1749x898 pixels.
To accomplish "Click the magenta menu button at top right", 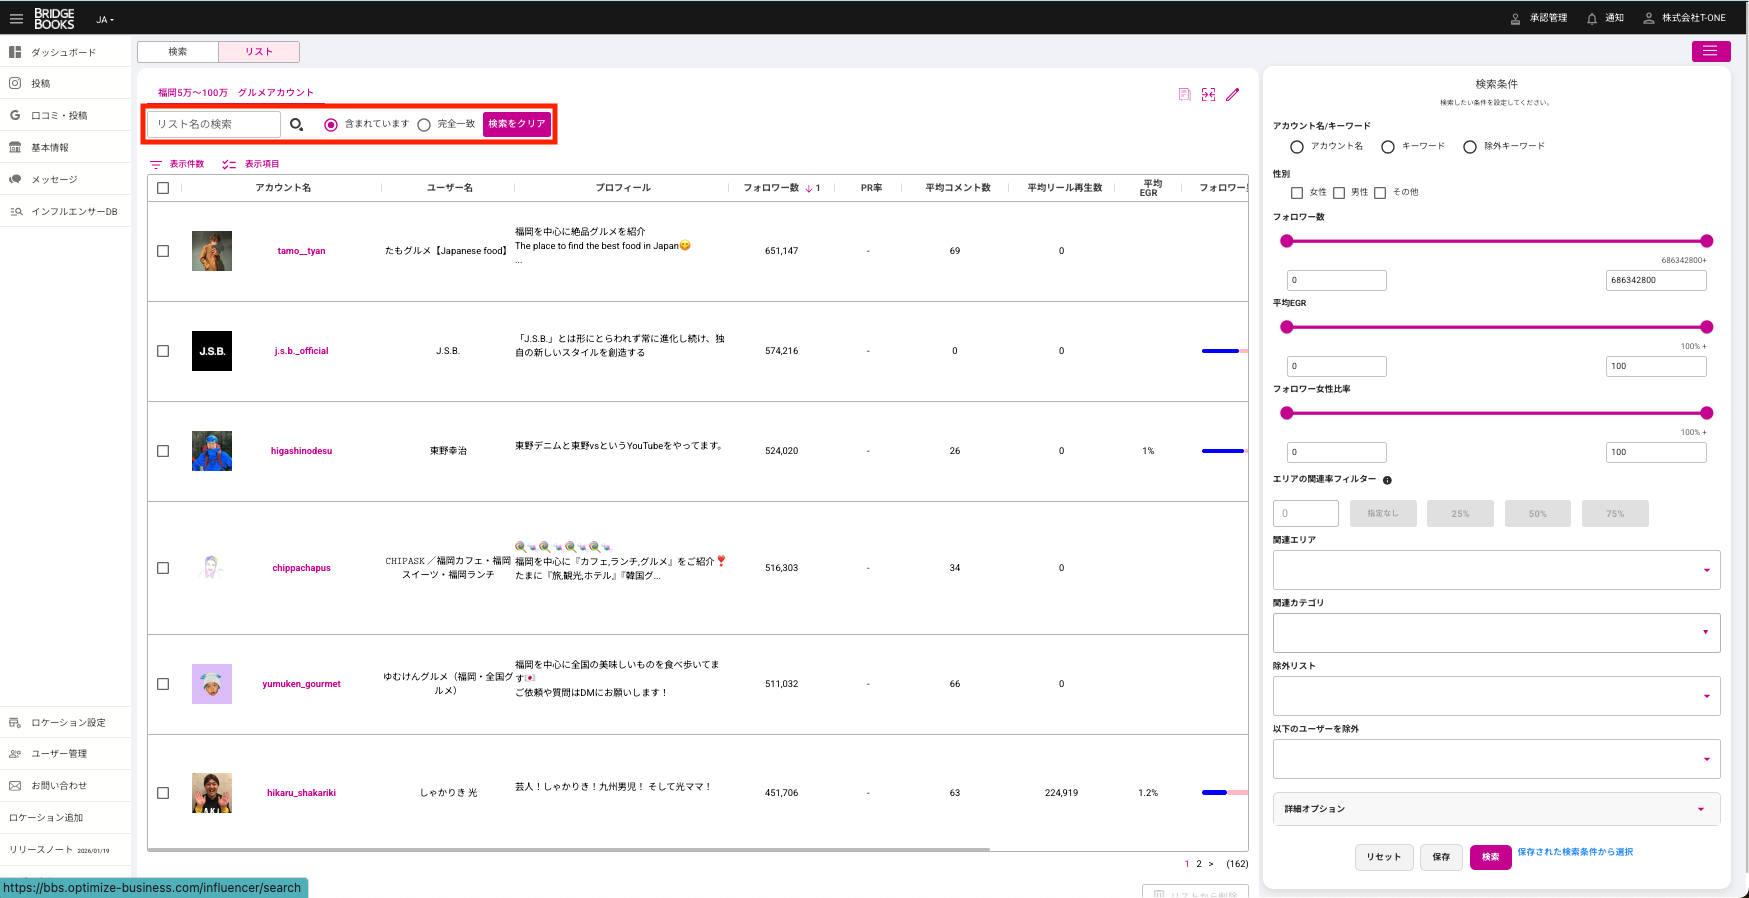I will 1710,51.
